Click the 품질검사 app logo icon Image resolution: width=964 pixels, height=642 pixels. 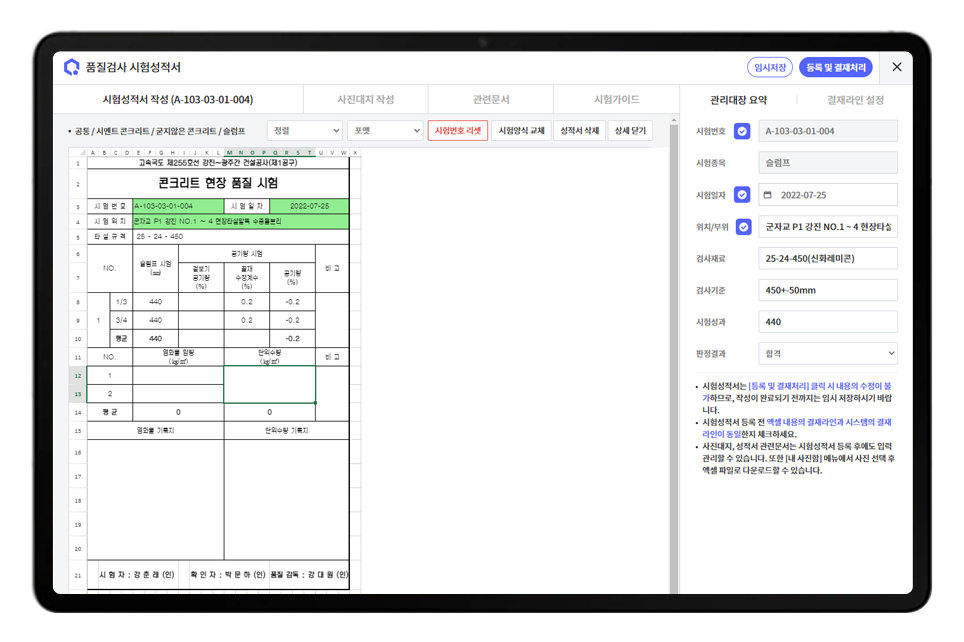click(x=71, y=67)
